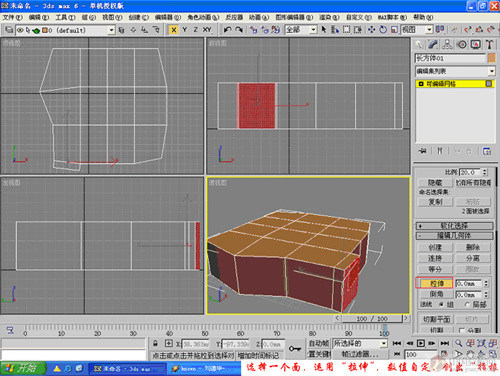Viewport: 500px width, 376px height.
Task: Click the key icon by the coordinate fields
Action: click(294, 349)
